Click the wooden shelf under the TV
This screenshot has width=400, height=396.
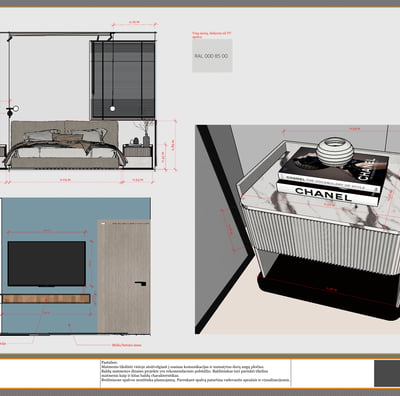coord(46,299)
